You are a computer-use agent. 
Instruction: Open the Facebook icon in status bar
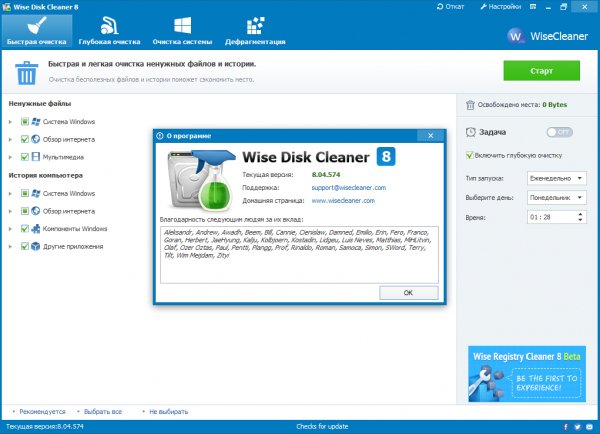566,427
